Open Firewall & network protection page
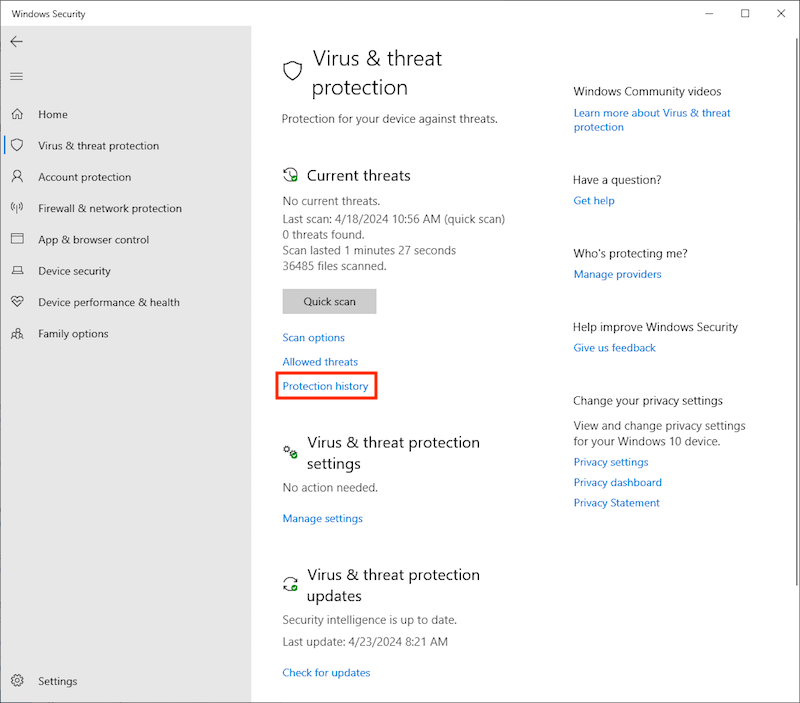Image resolution: width=800 pixels, height=703 pixels. click(x=110, y=209)
